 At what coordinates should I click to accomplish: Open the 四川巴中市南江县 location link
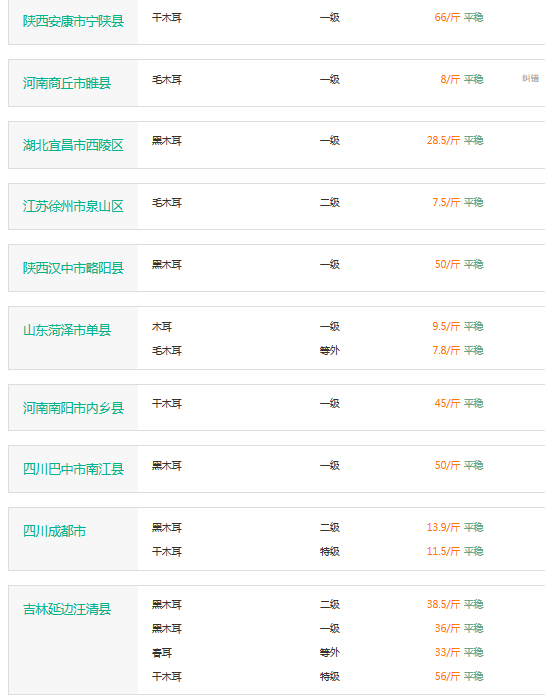(73, 469)
